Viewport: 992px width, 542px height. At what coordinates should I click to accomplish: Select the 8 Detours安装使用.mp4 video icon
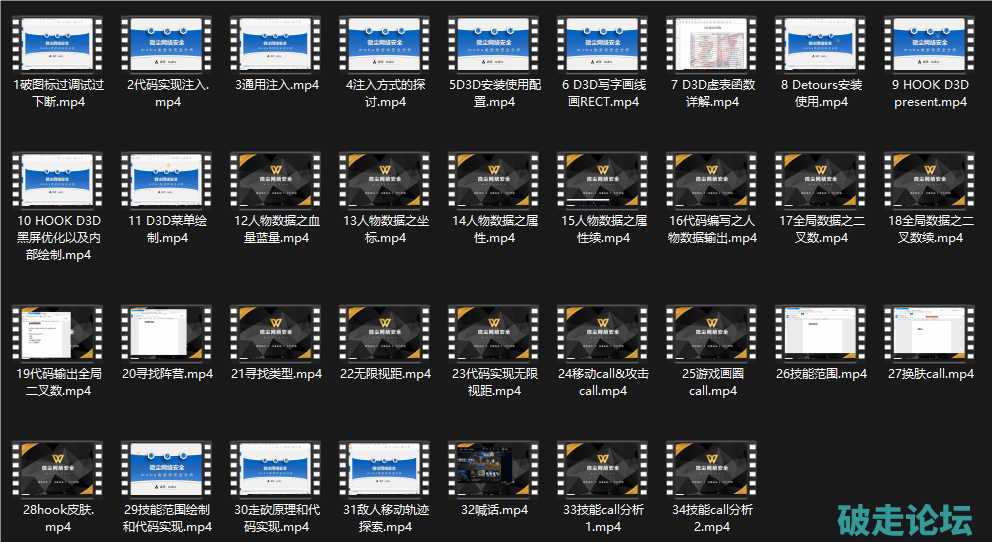point(821,44)
